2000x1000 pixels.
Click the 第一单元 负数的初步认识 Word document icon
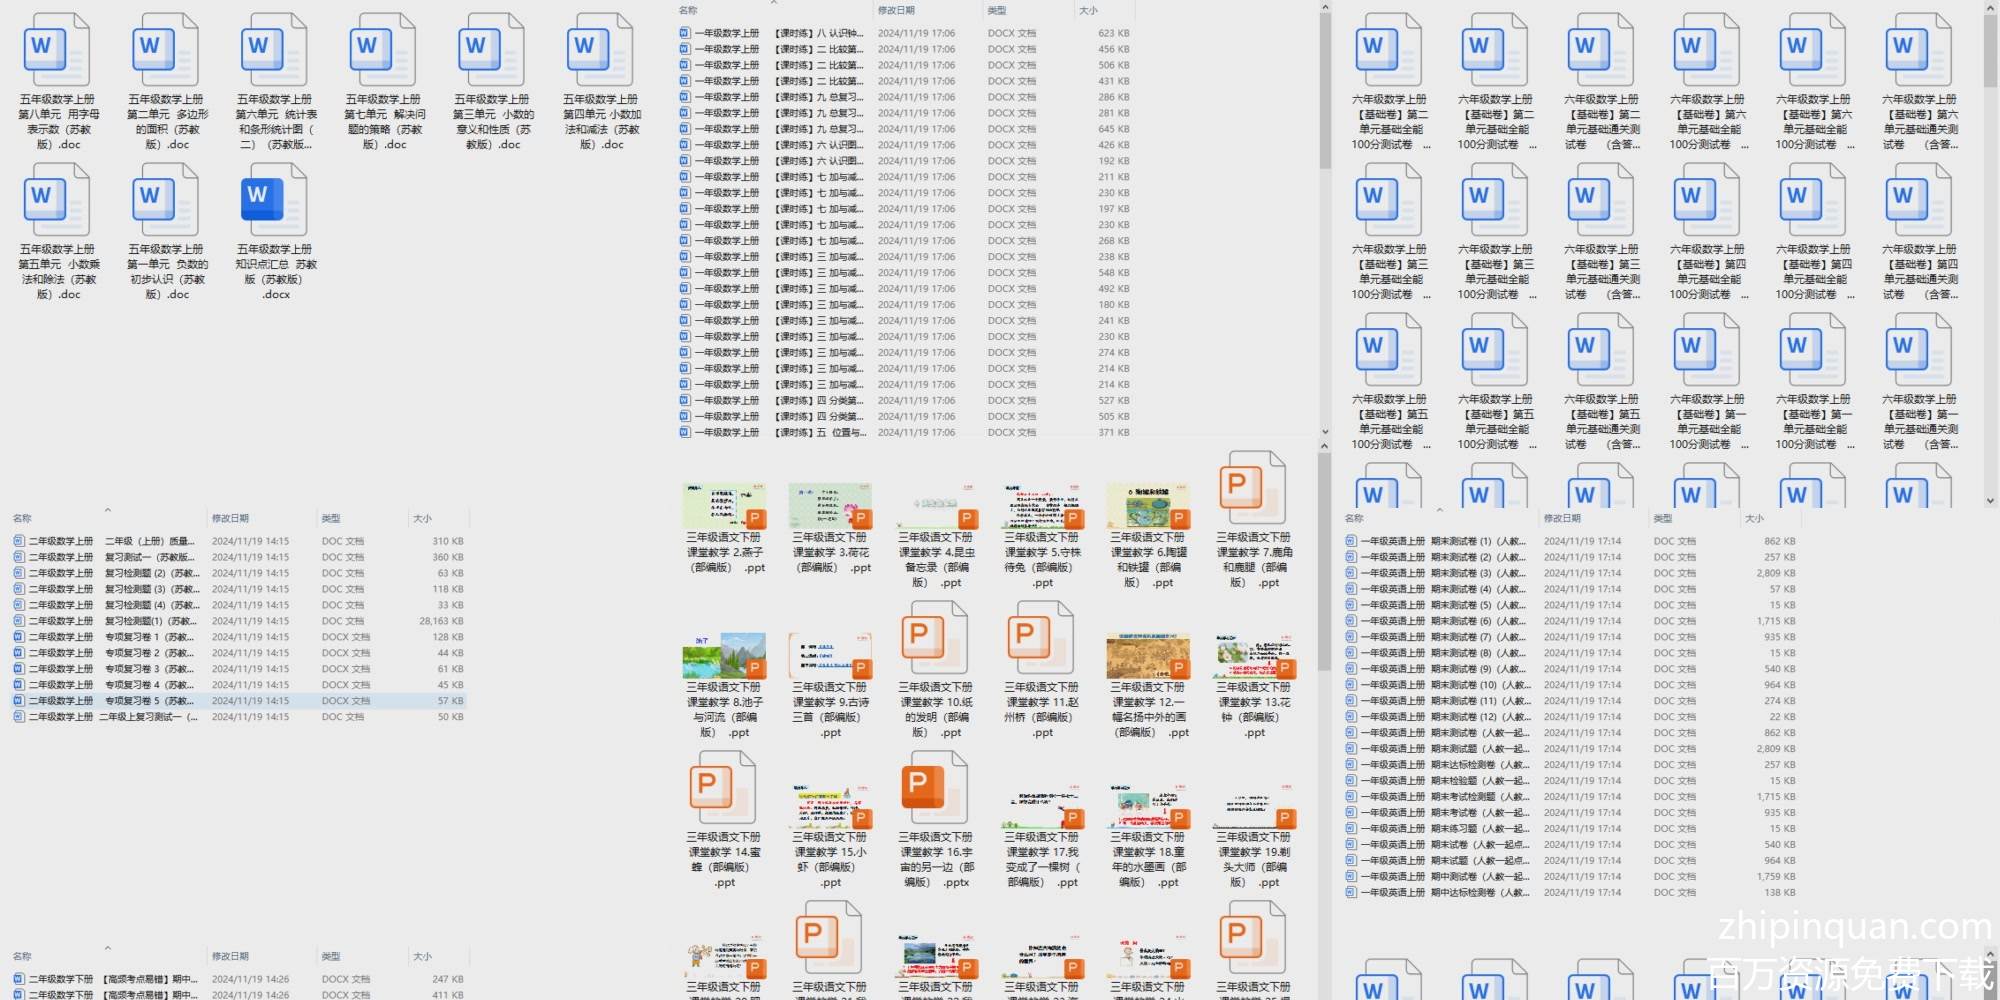165,200
